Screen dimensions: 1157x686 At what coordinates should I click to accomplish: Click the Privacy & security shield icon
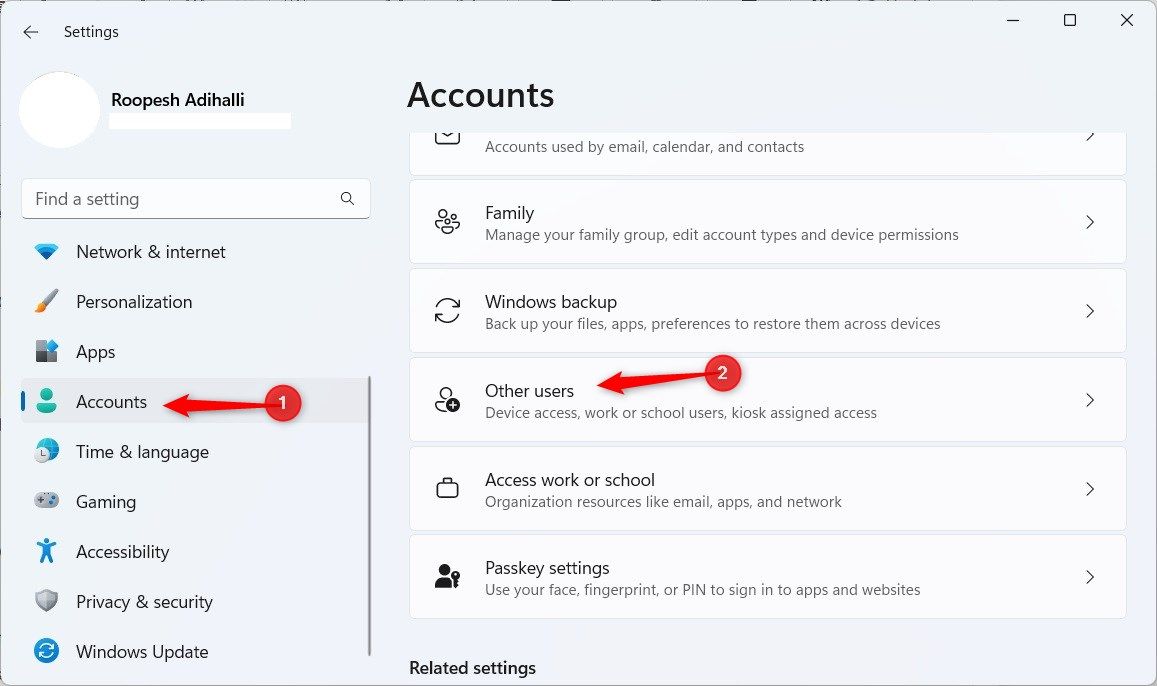[x=46, y=601]
